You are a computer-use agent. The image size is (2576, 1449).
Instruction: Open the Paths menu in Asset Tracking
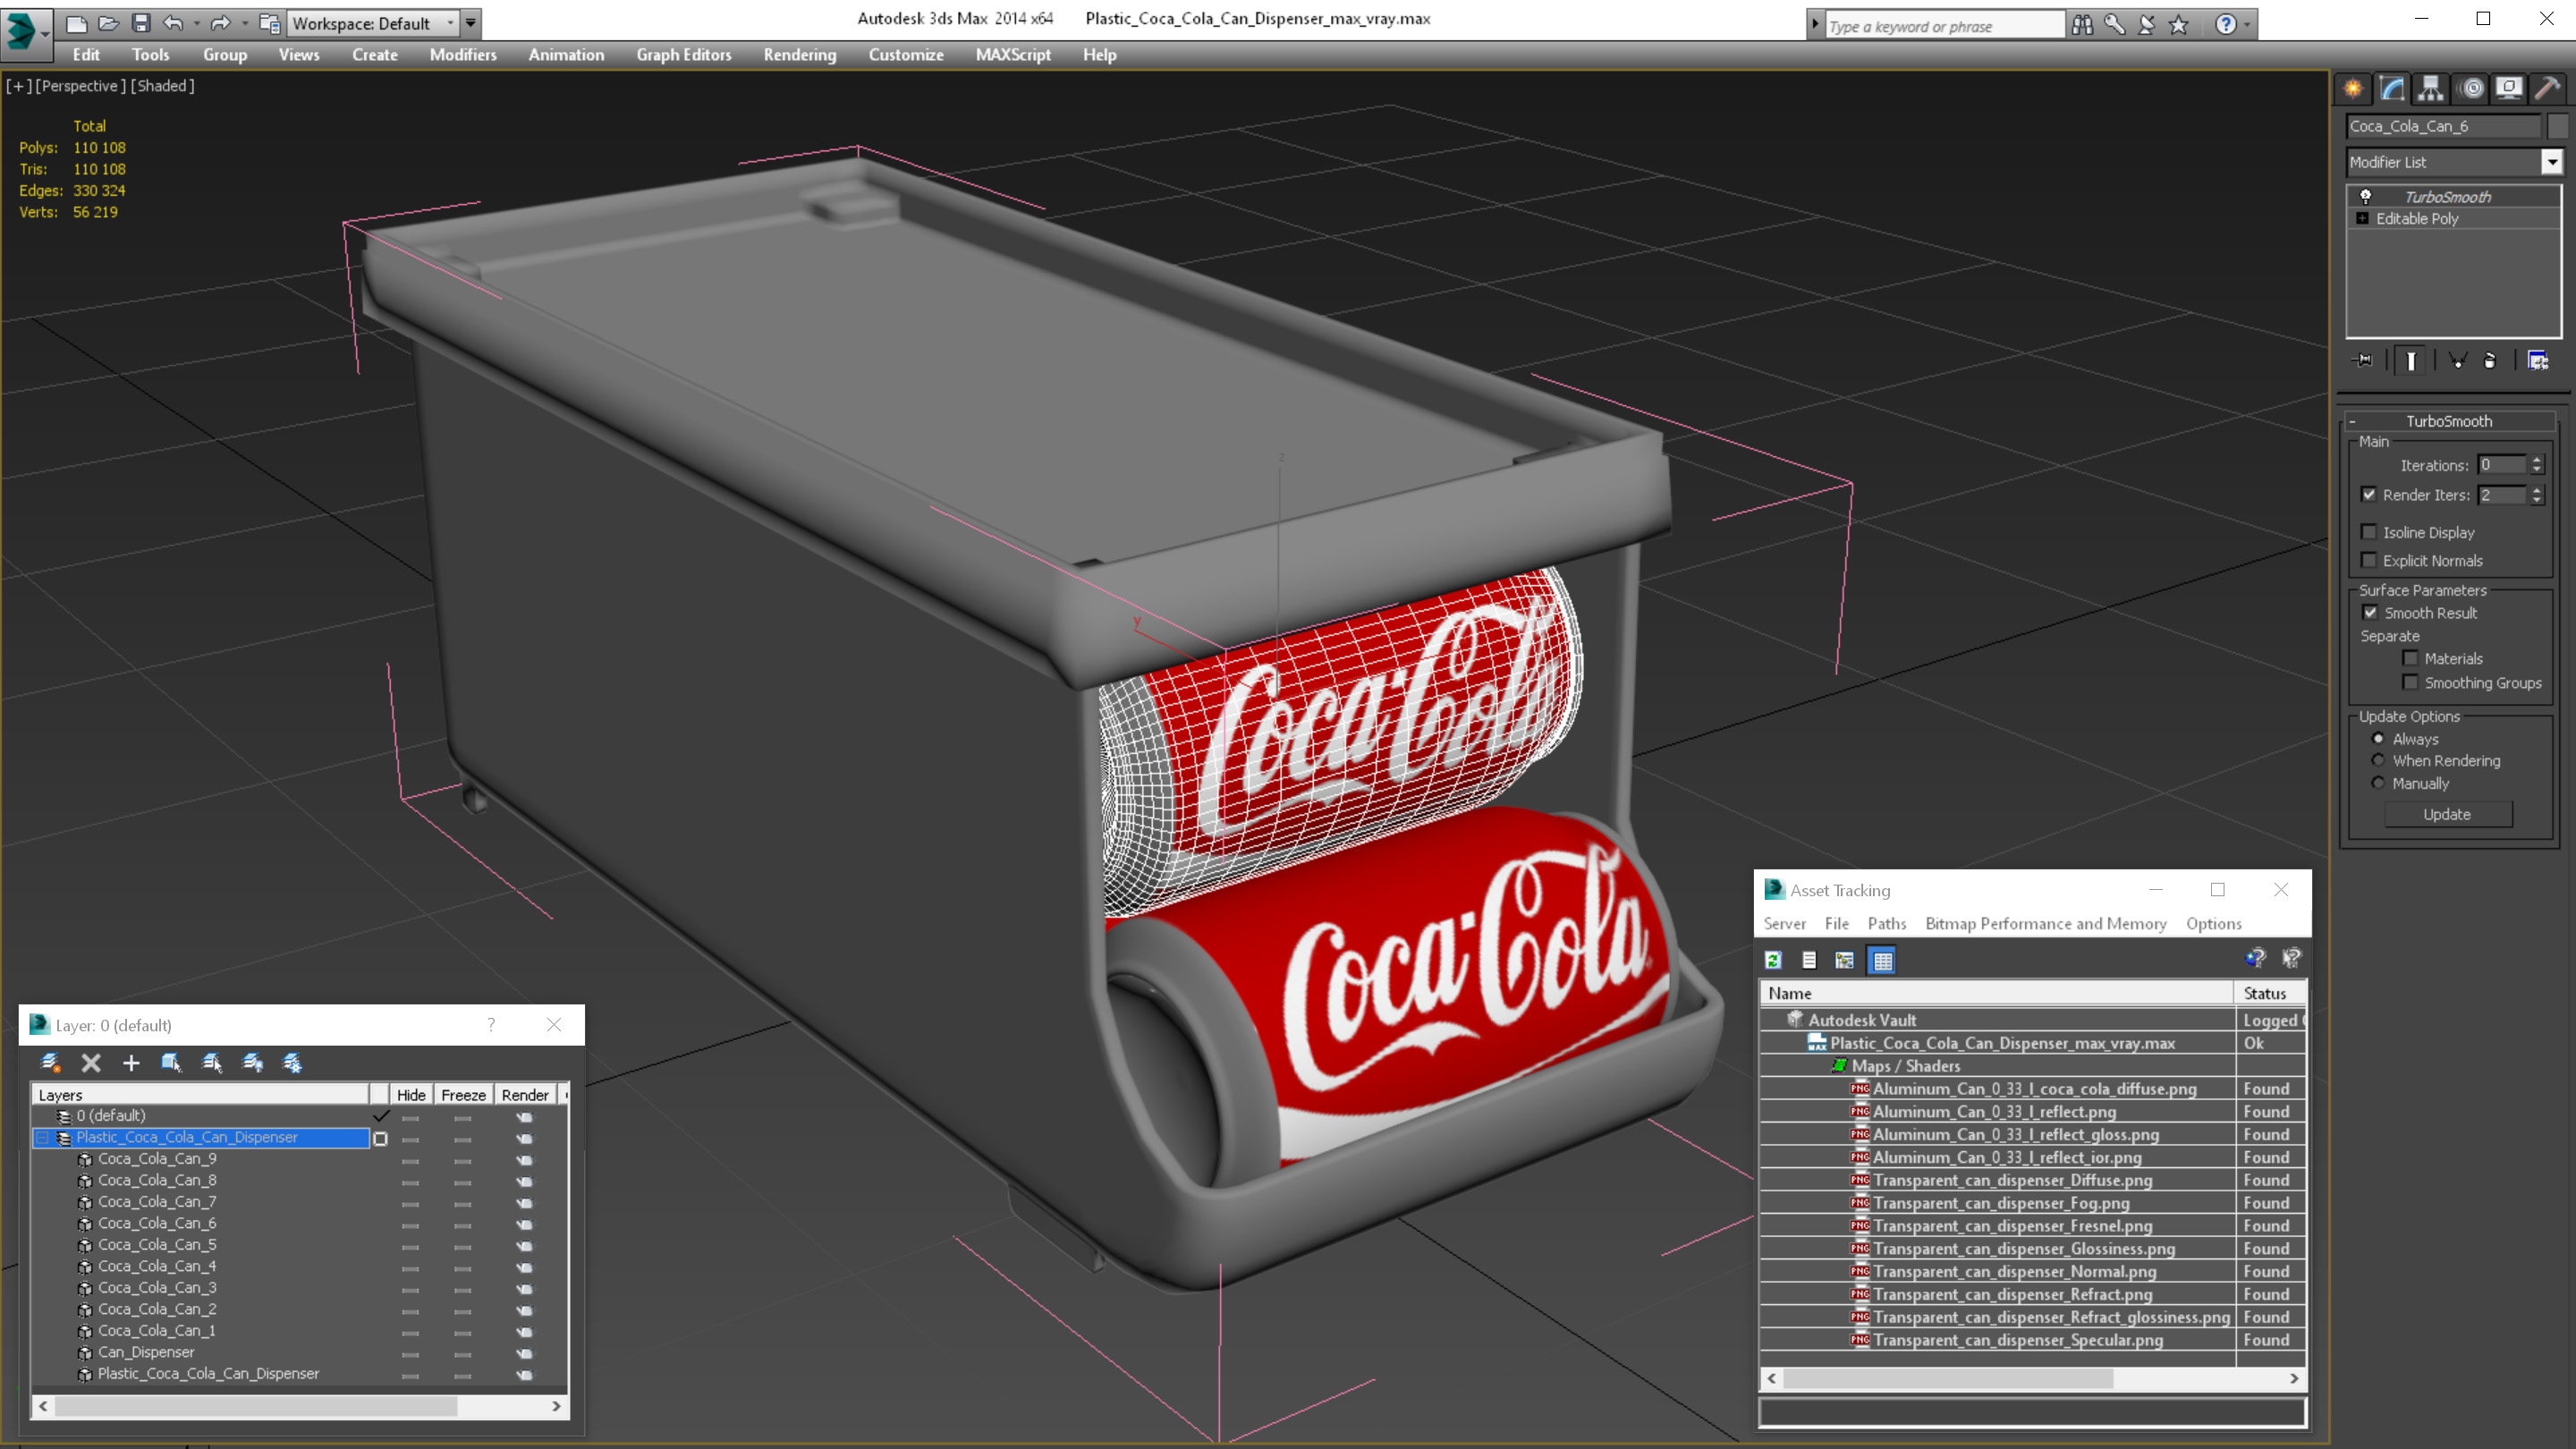pos(1887,923)
